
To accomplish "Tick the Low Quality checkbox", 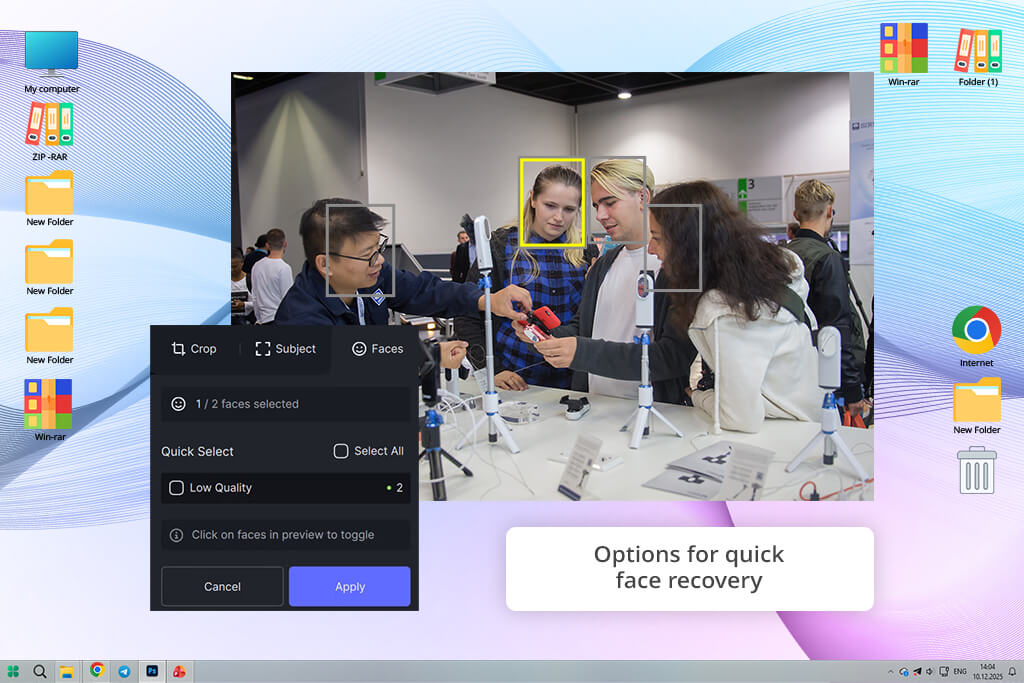I will click(x=176, y=488).
